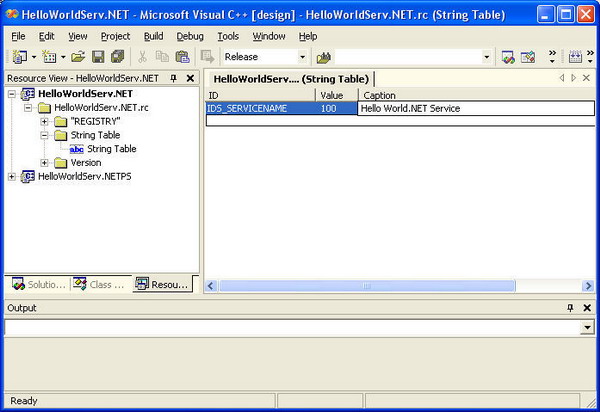This screenshot has width=600, height=412.
Task: Collapse the HelloWorldServ.NET.rc folder node
Action: point(28,108)
